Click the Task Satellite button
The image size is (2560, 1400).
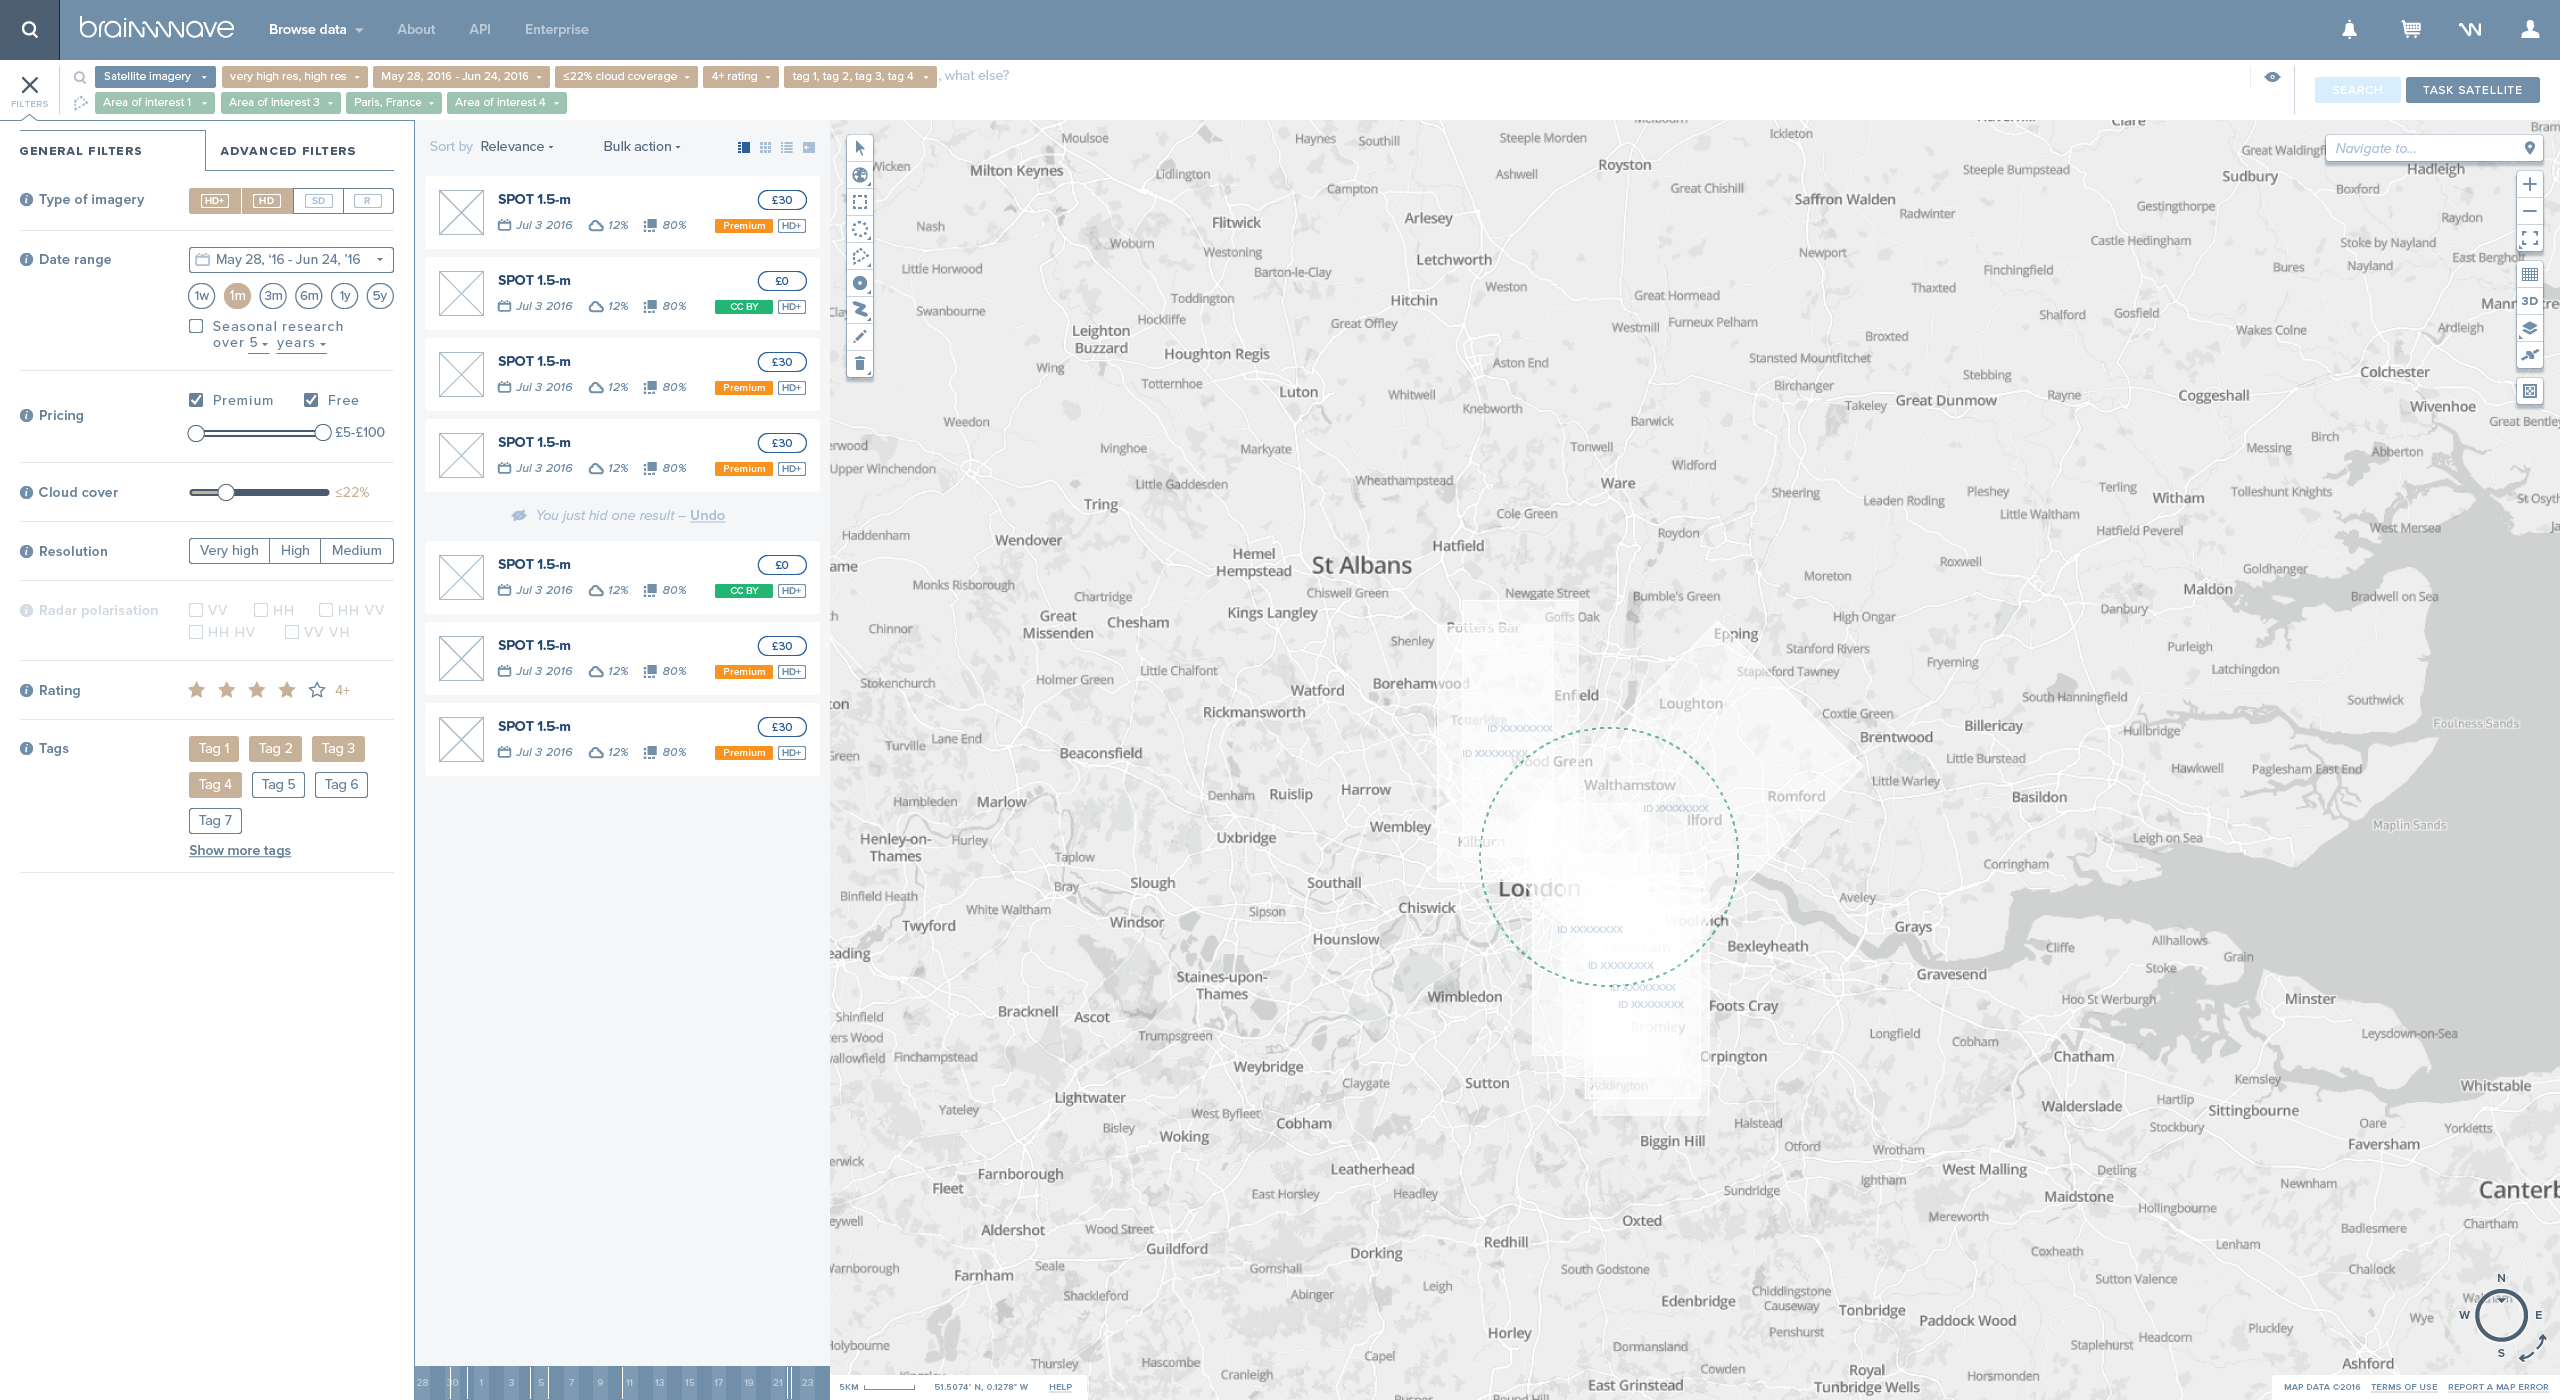[x=2471, y=90]
